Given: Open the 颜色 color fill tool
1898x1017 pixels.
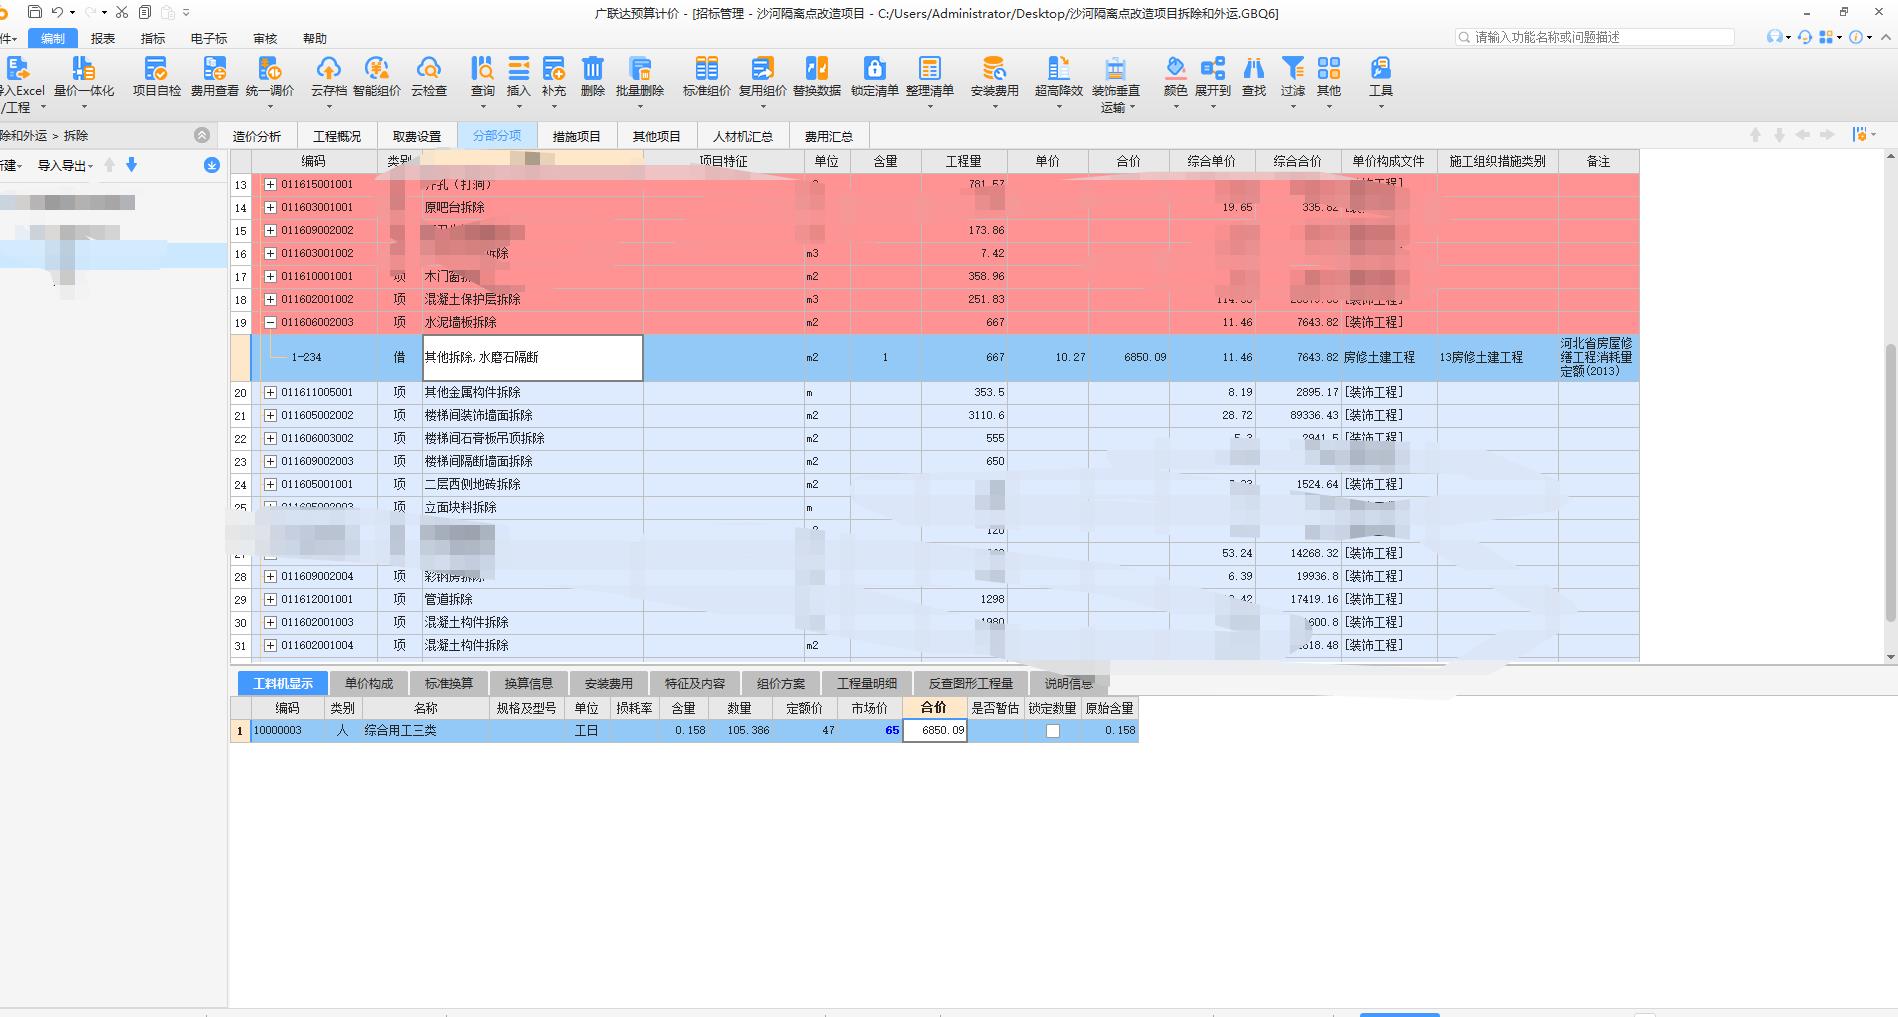Looking at the screenshot, I should click(1176, 69).
